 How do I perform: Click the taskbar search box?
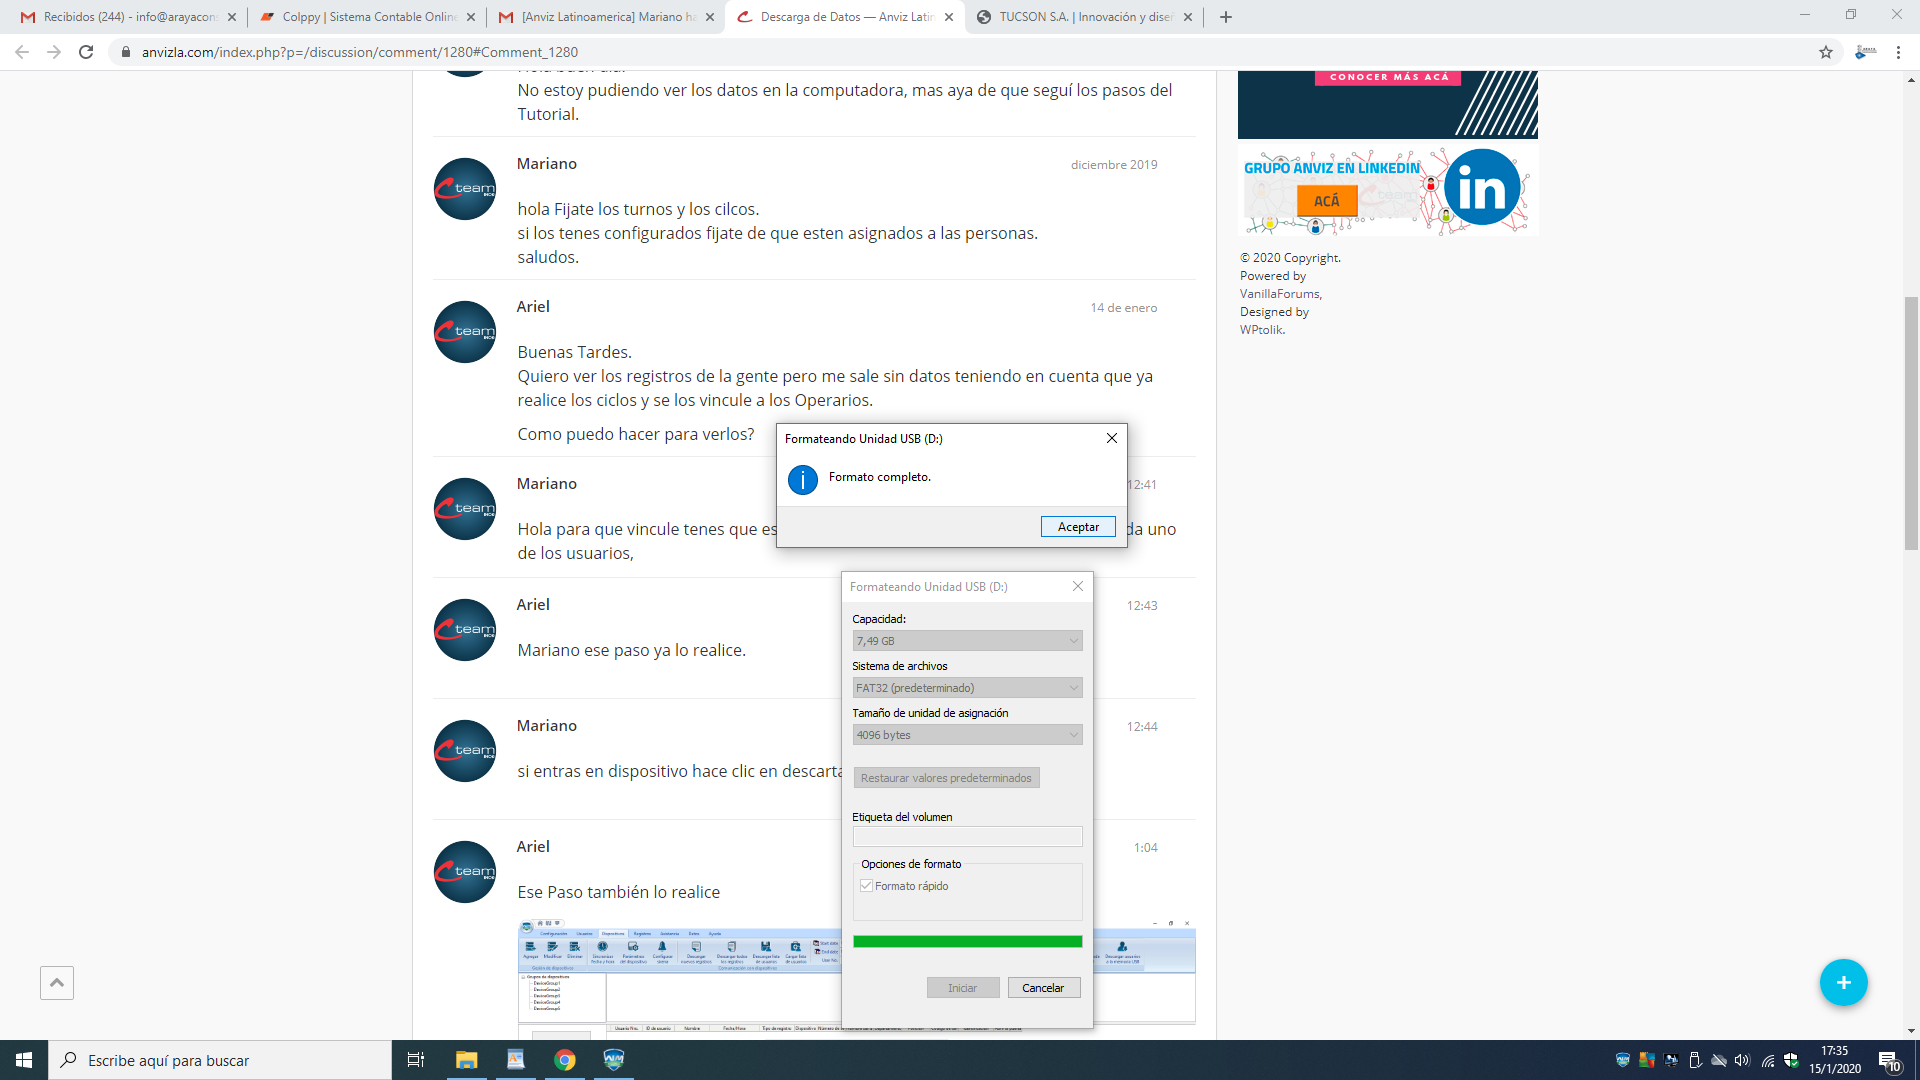(x=220, y=1060)
